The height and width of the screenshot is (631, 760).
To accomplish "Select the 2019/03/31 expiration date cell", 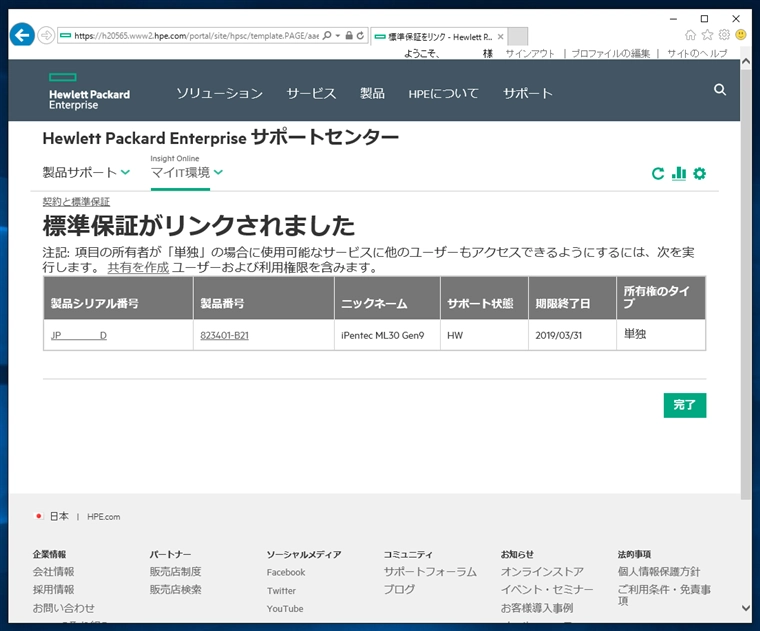I will (572, 335).
